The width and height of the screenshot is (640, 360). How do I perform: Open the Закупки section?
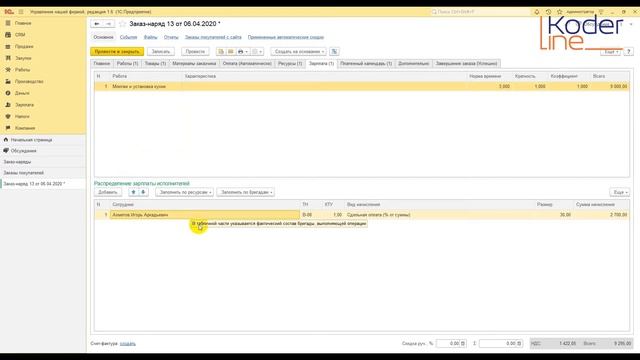tap(23, 58)
